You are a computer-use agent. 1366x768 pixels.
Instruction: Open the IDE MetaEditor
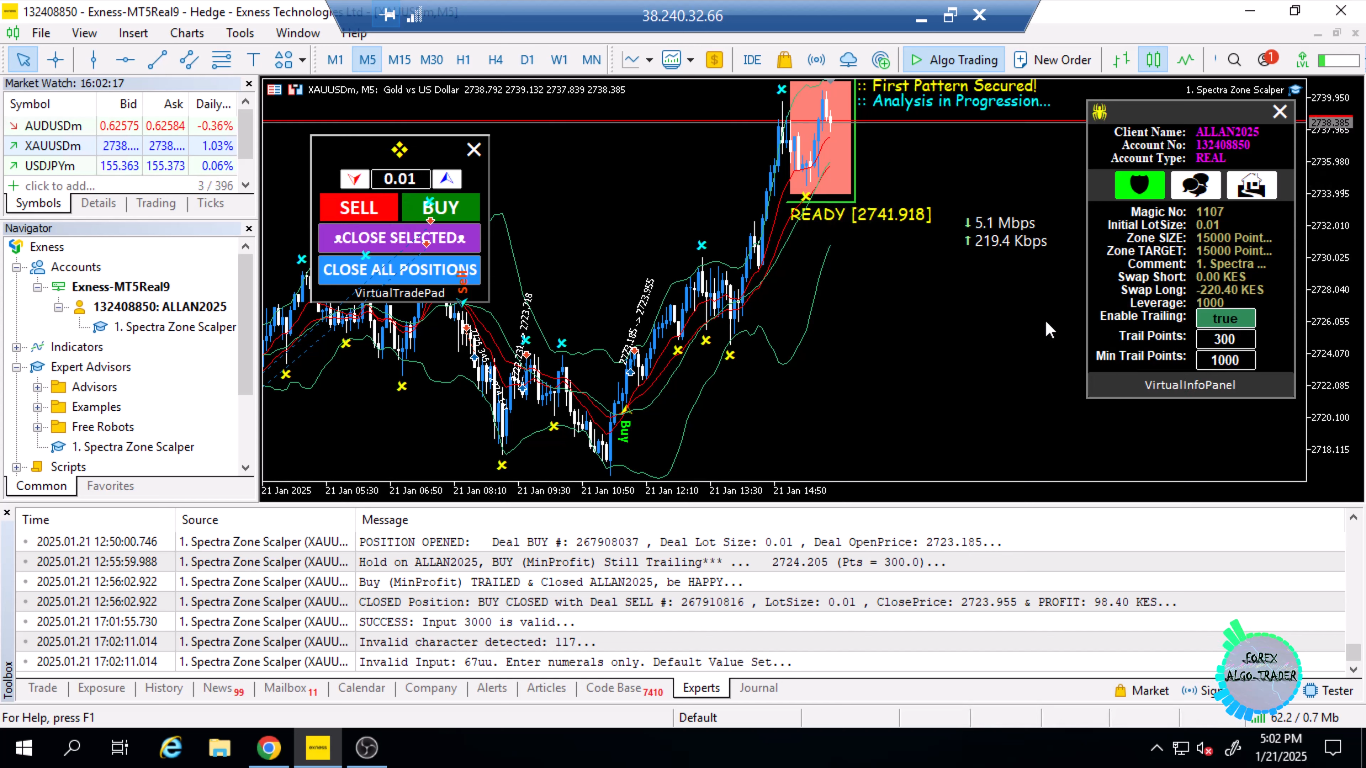pyautogui.click(x=752, y=60)
